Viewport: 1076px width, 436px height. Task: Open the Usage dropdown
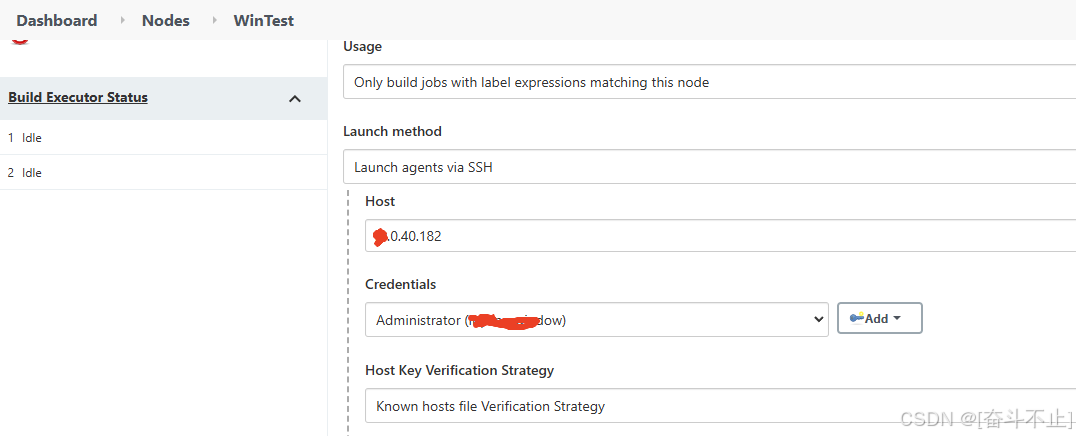pyautogui.click(x=709, y=82)
